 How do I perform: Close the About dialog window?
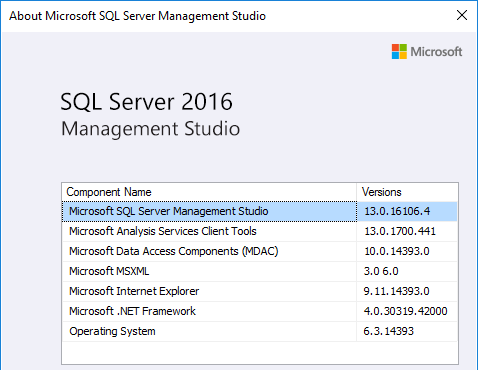462,15
